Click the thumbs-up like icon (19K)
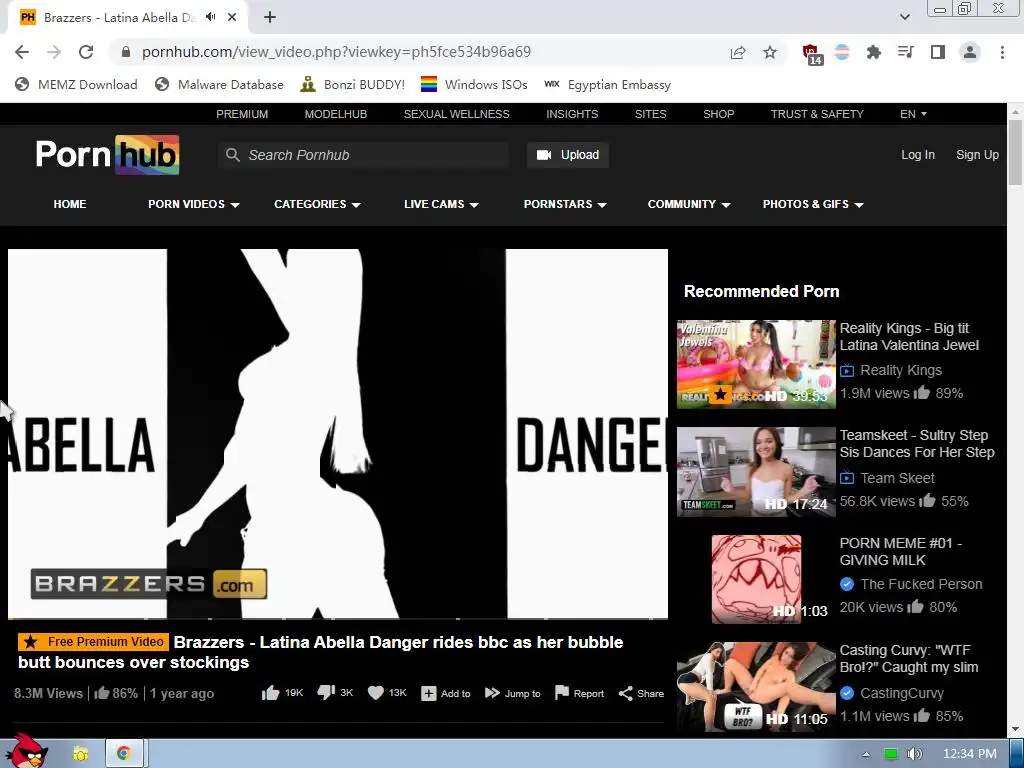 270,693
